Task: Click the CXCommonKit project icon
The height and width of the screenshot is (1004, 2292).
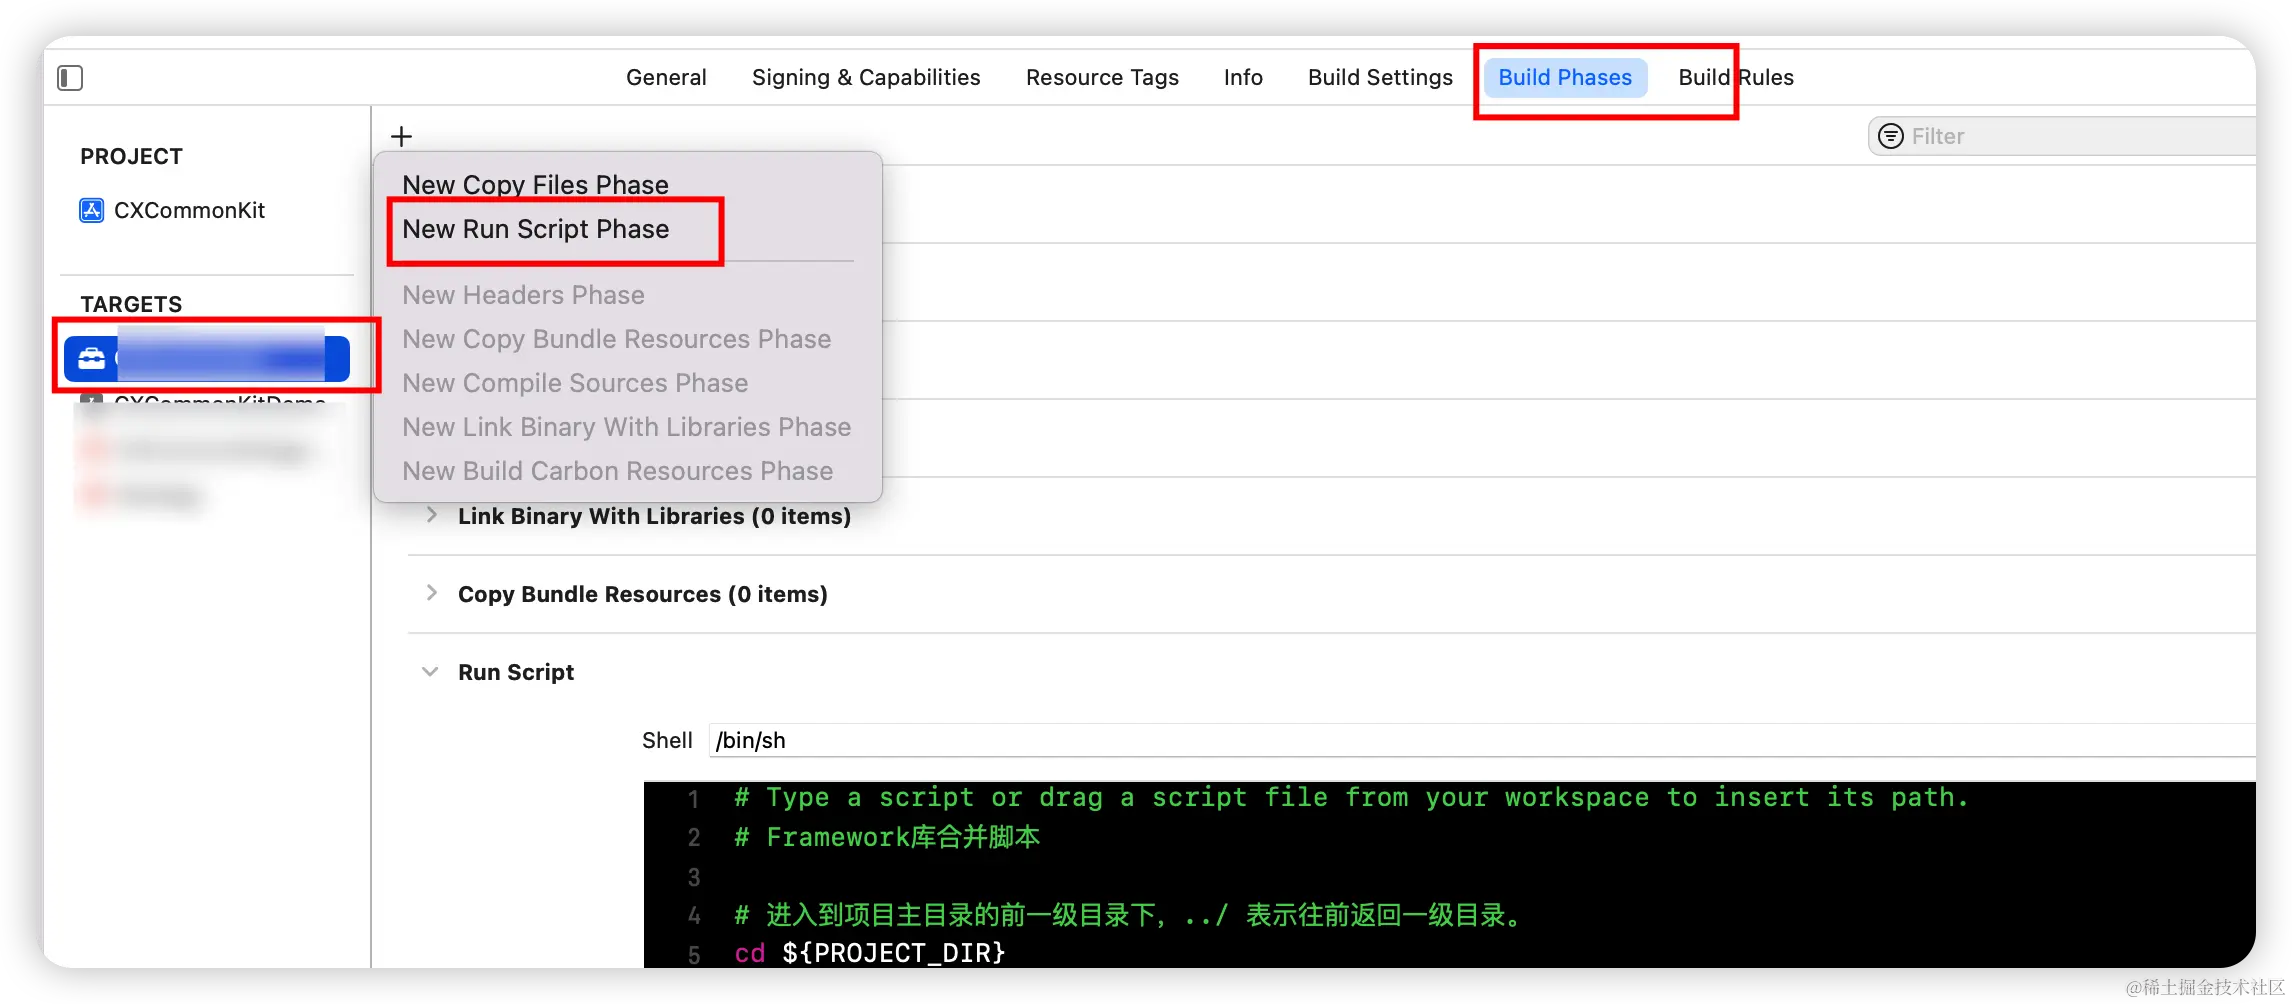Action: pos(92,210)
